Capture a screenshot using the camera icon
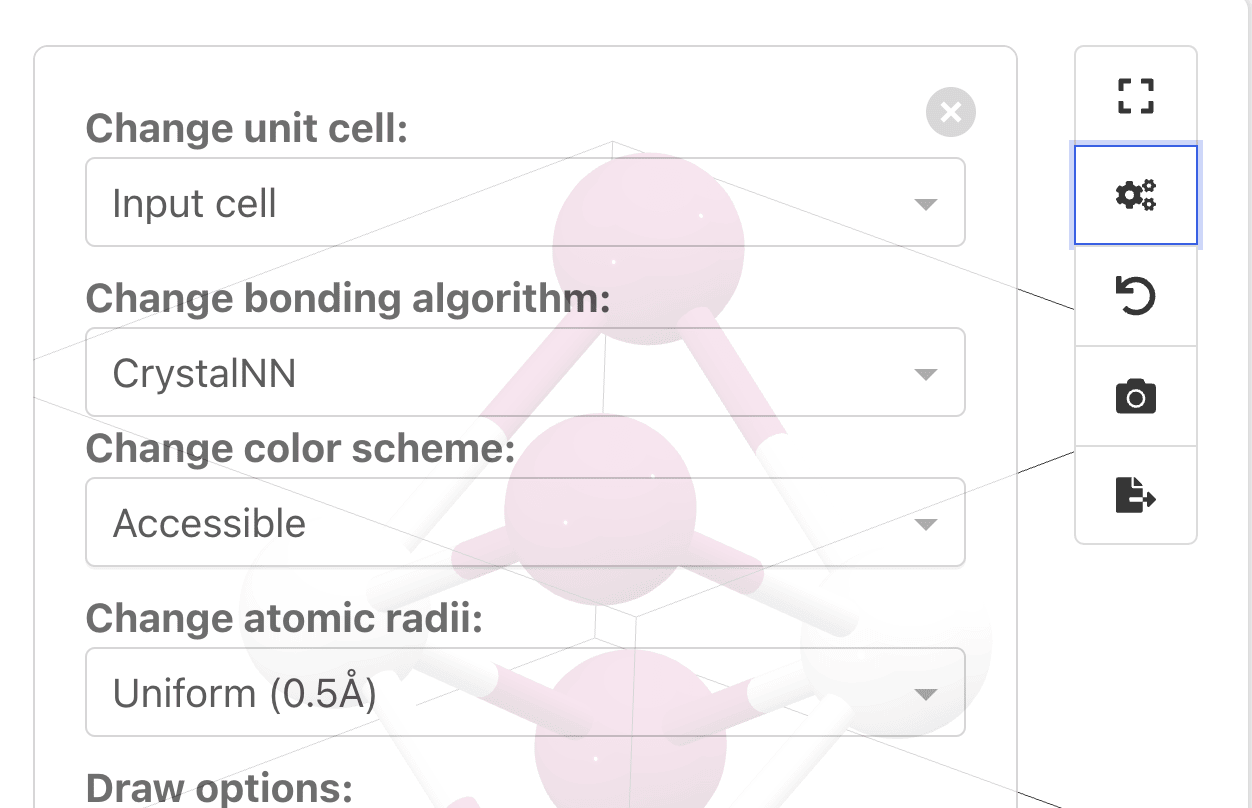This screenshot has height=808, width=1252. (1136, 396)
